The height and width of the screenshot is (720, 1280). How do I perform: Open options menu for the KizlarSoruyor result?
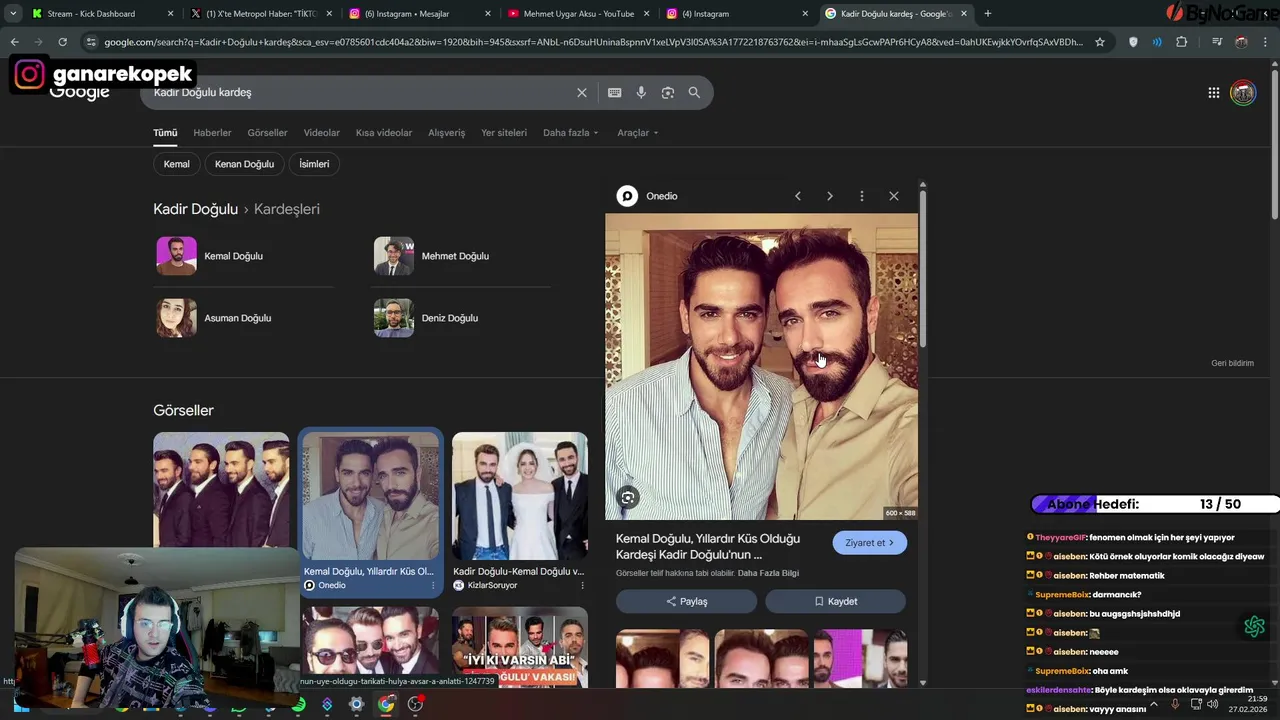pos(582,585)
